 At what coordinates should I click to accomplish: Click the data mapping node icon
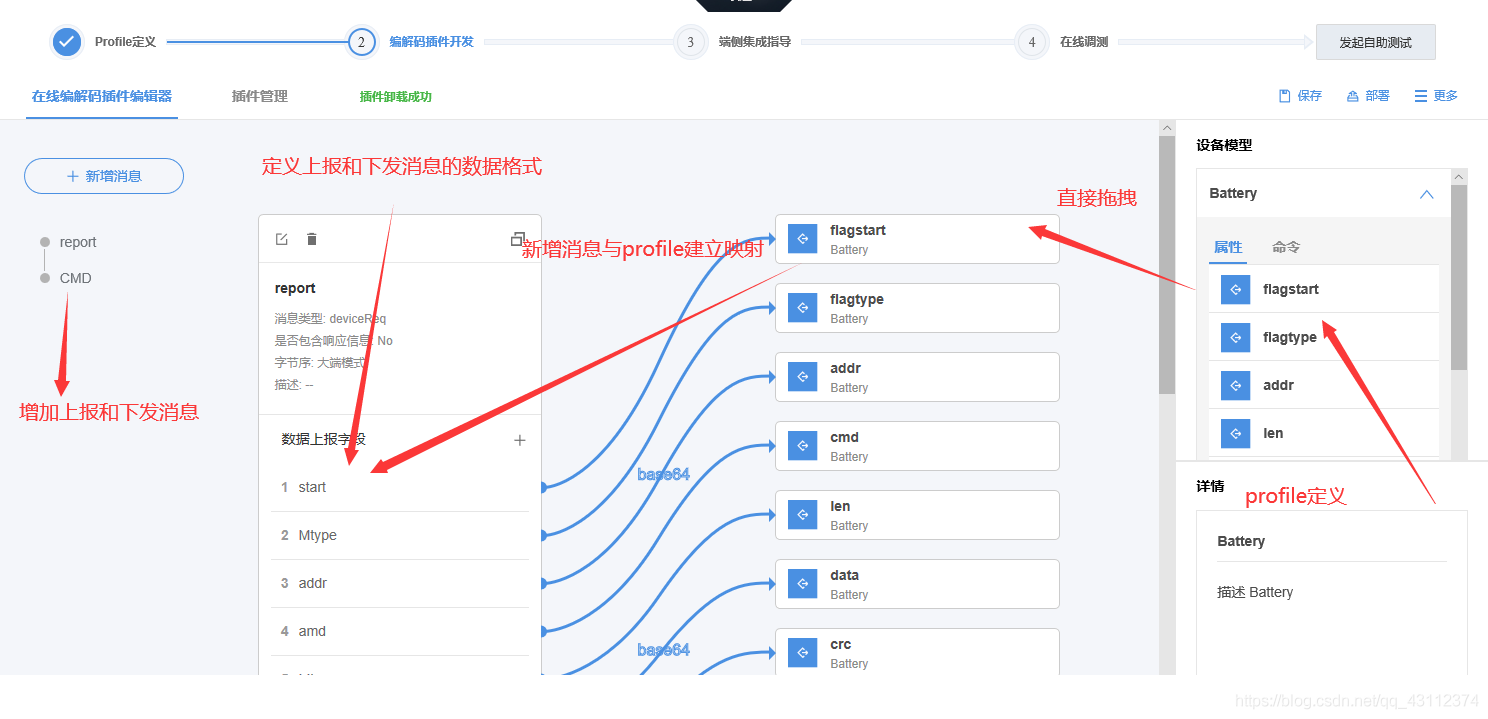point(803,584)
